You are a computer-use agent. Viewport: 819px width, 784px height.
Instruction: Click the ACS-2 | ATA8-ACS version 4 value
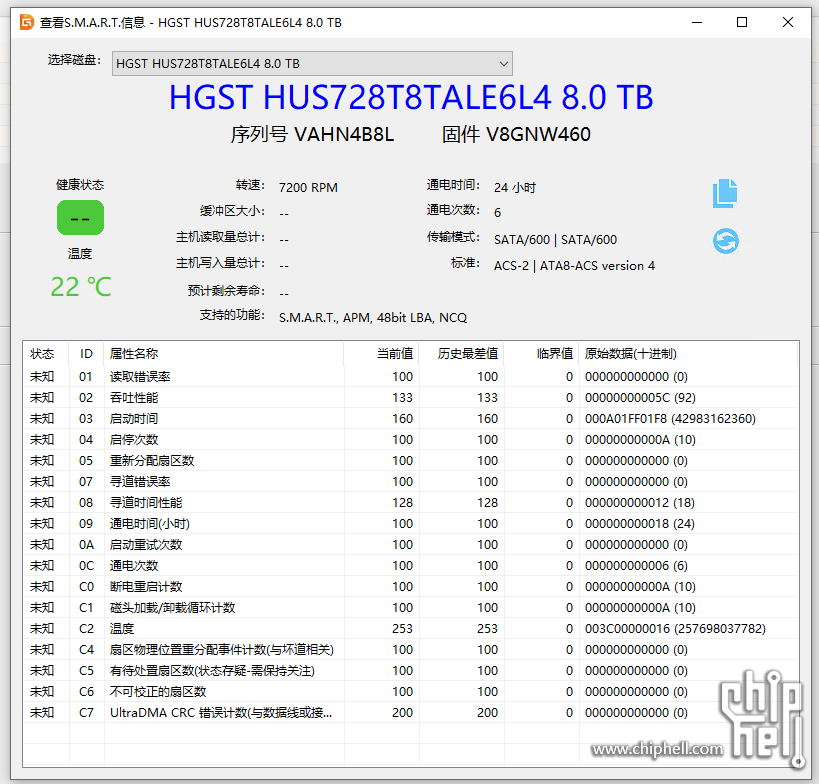(574, 266)
